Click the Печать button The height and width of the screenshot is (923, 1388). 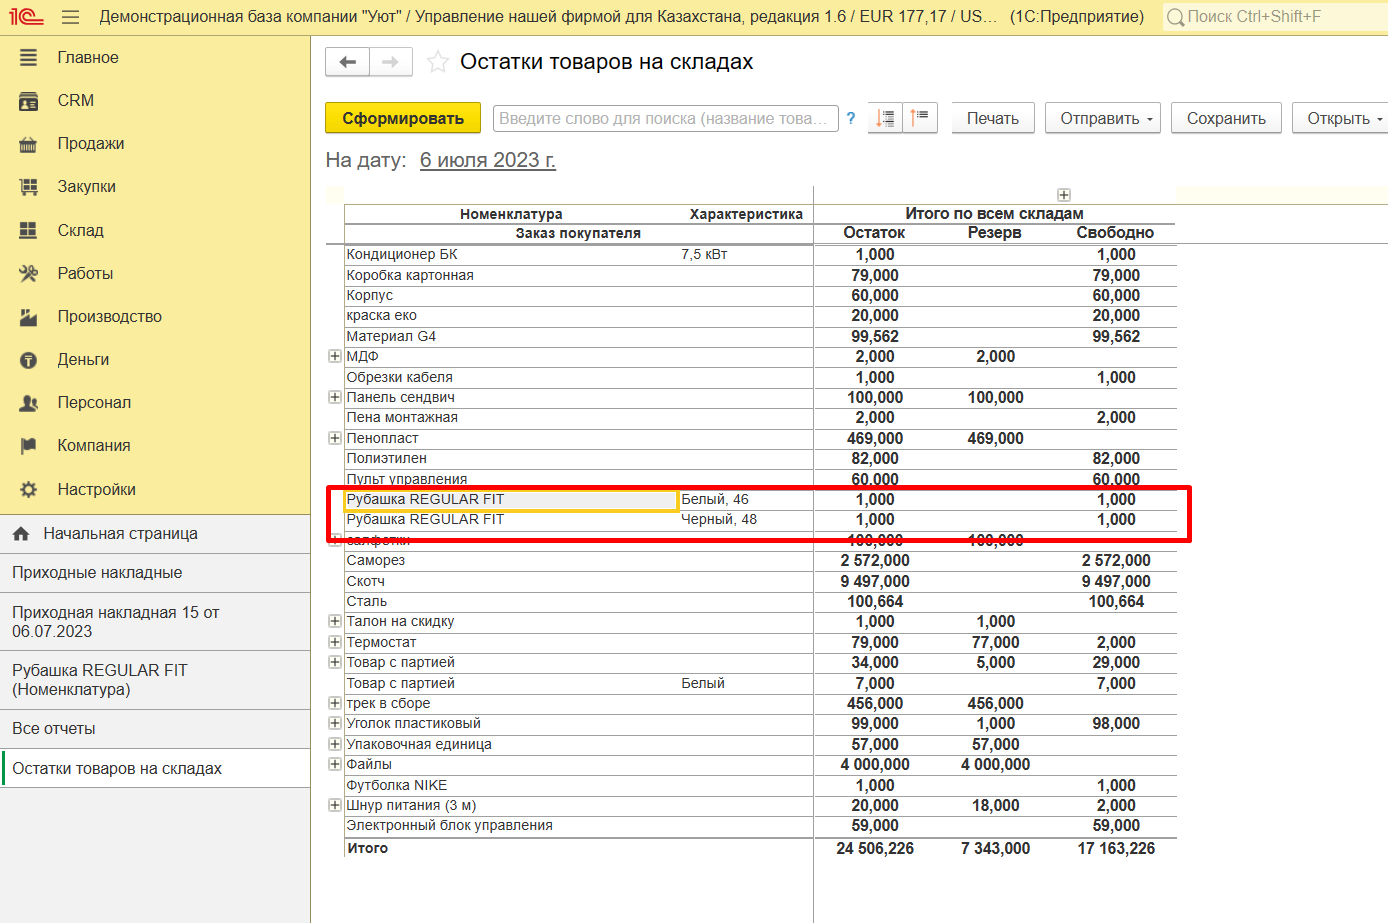pyautogui.click(x=992, y=118)
